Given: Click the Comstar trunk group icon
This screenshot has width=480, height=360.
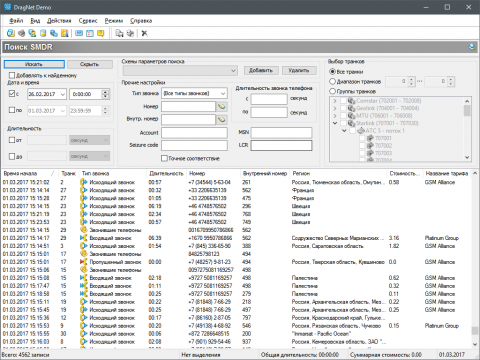Looking at the screenshot, I should click(x=351, y=100).
